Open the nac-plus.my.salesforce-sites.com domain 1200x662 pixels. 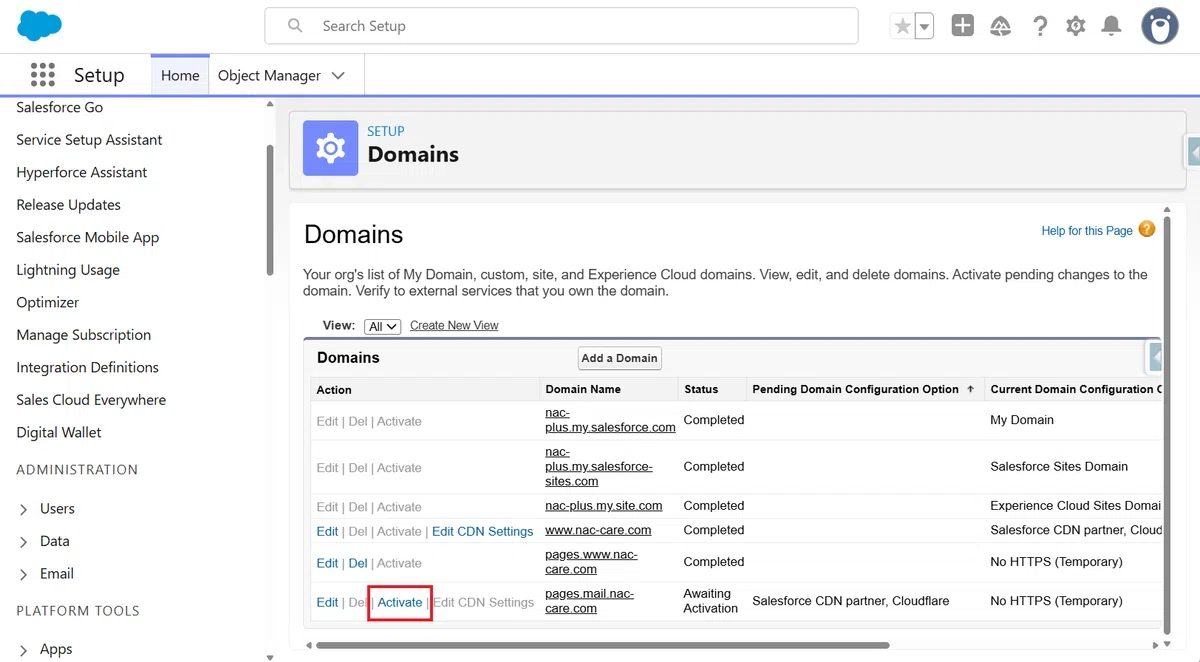click(x=598, y=467)
